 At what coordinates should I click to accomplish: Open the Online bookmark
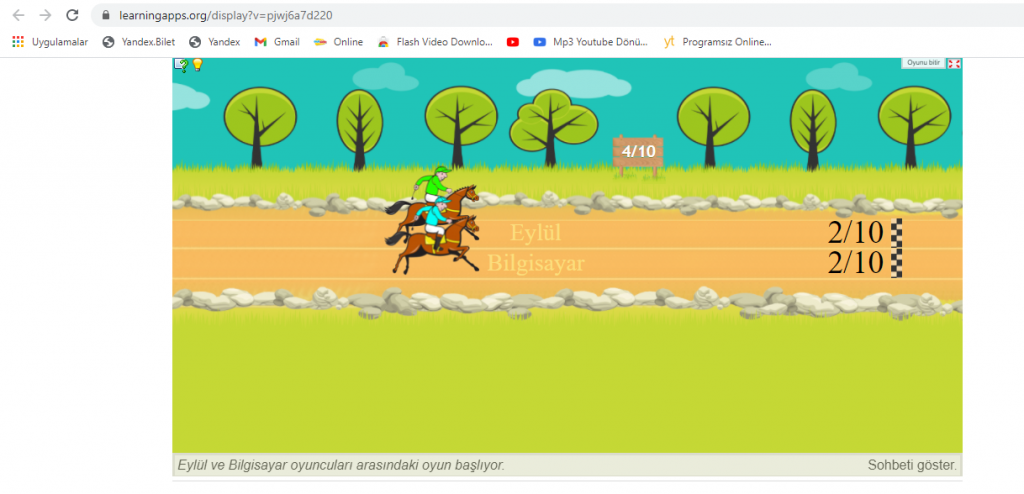(338, 42)
